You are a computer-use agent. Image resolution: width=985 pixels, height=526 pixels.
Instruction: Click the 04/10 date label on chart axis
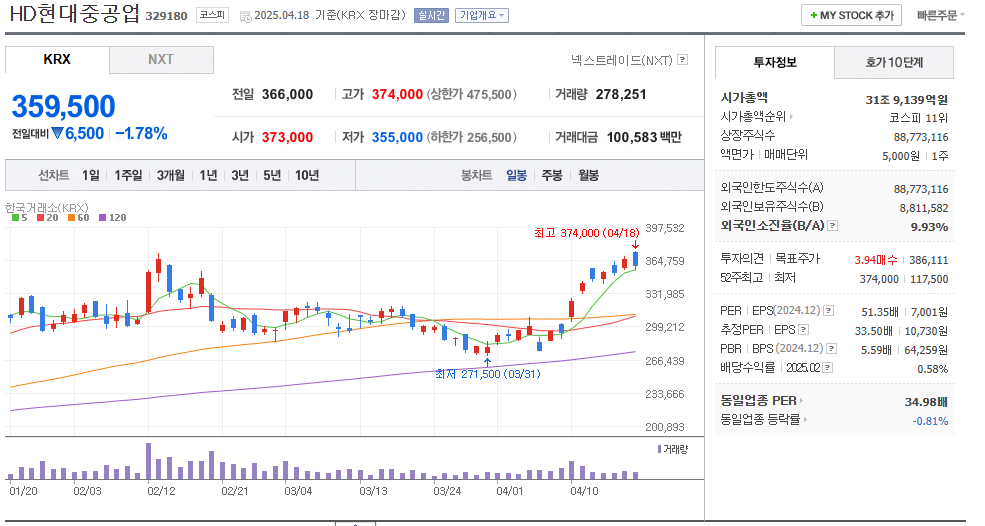click(584, 491)
